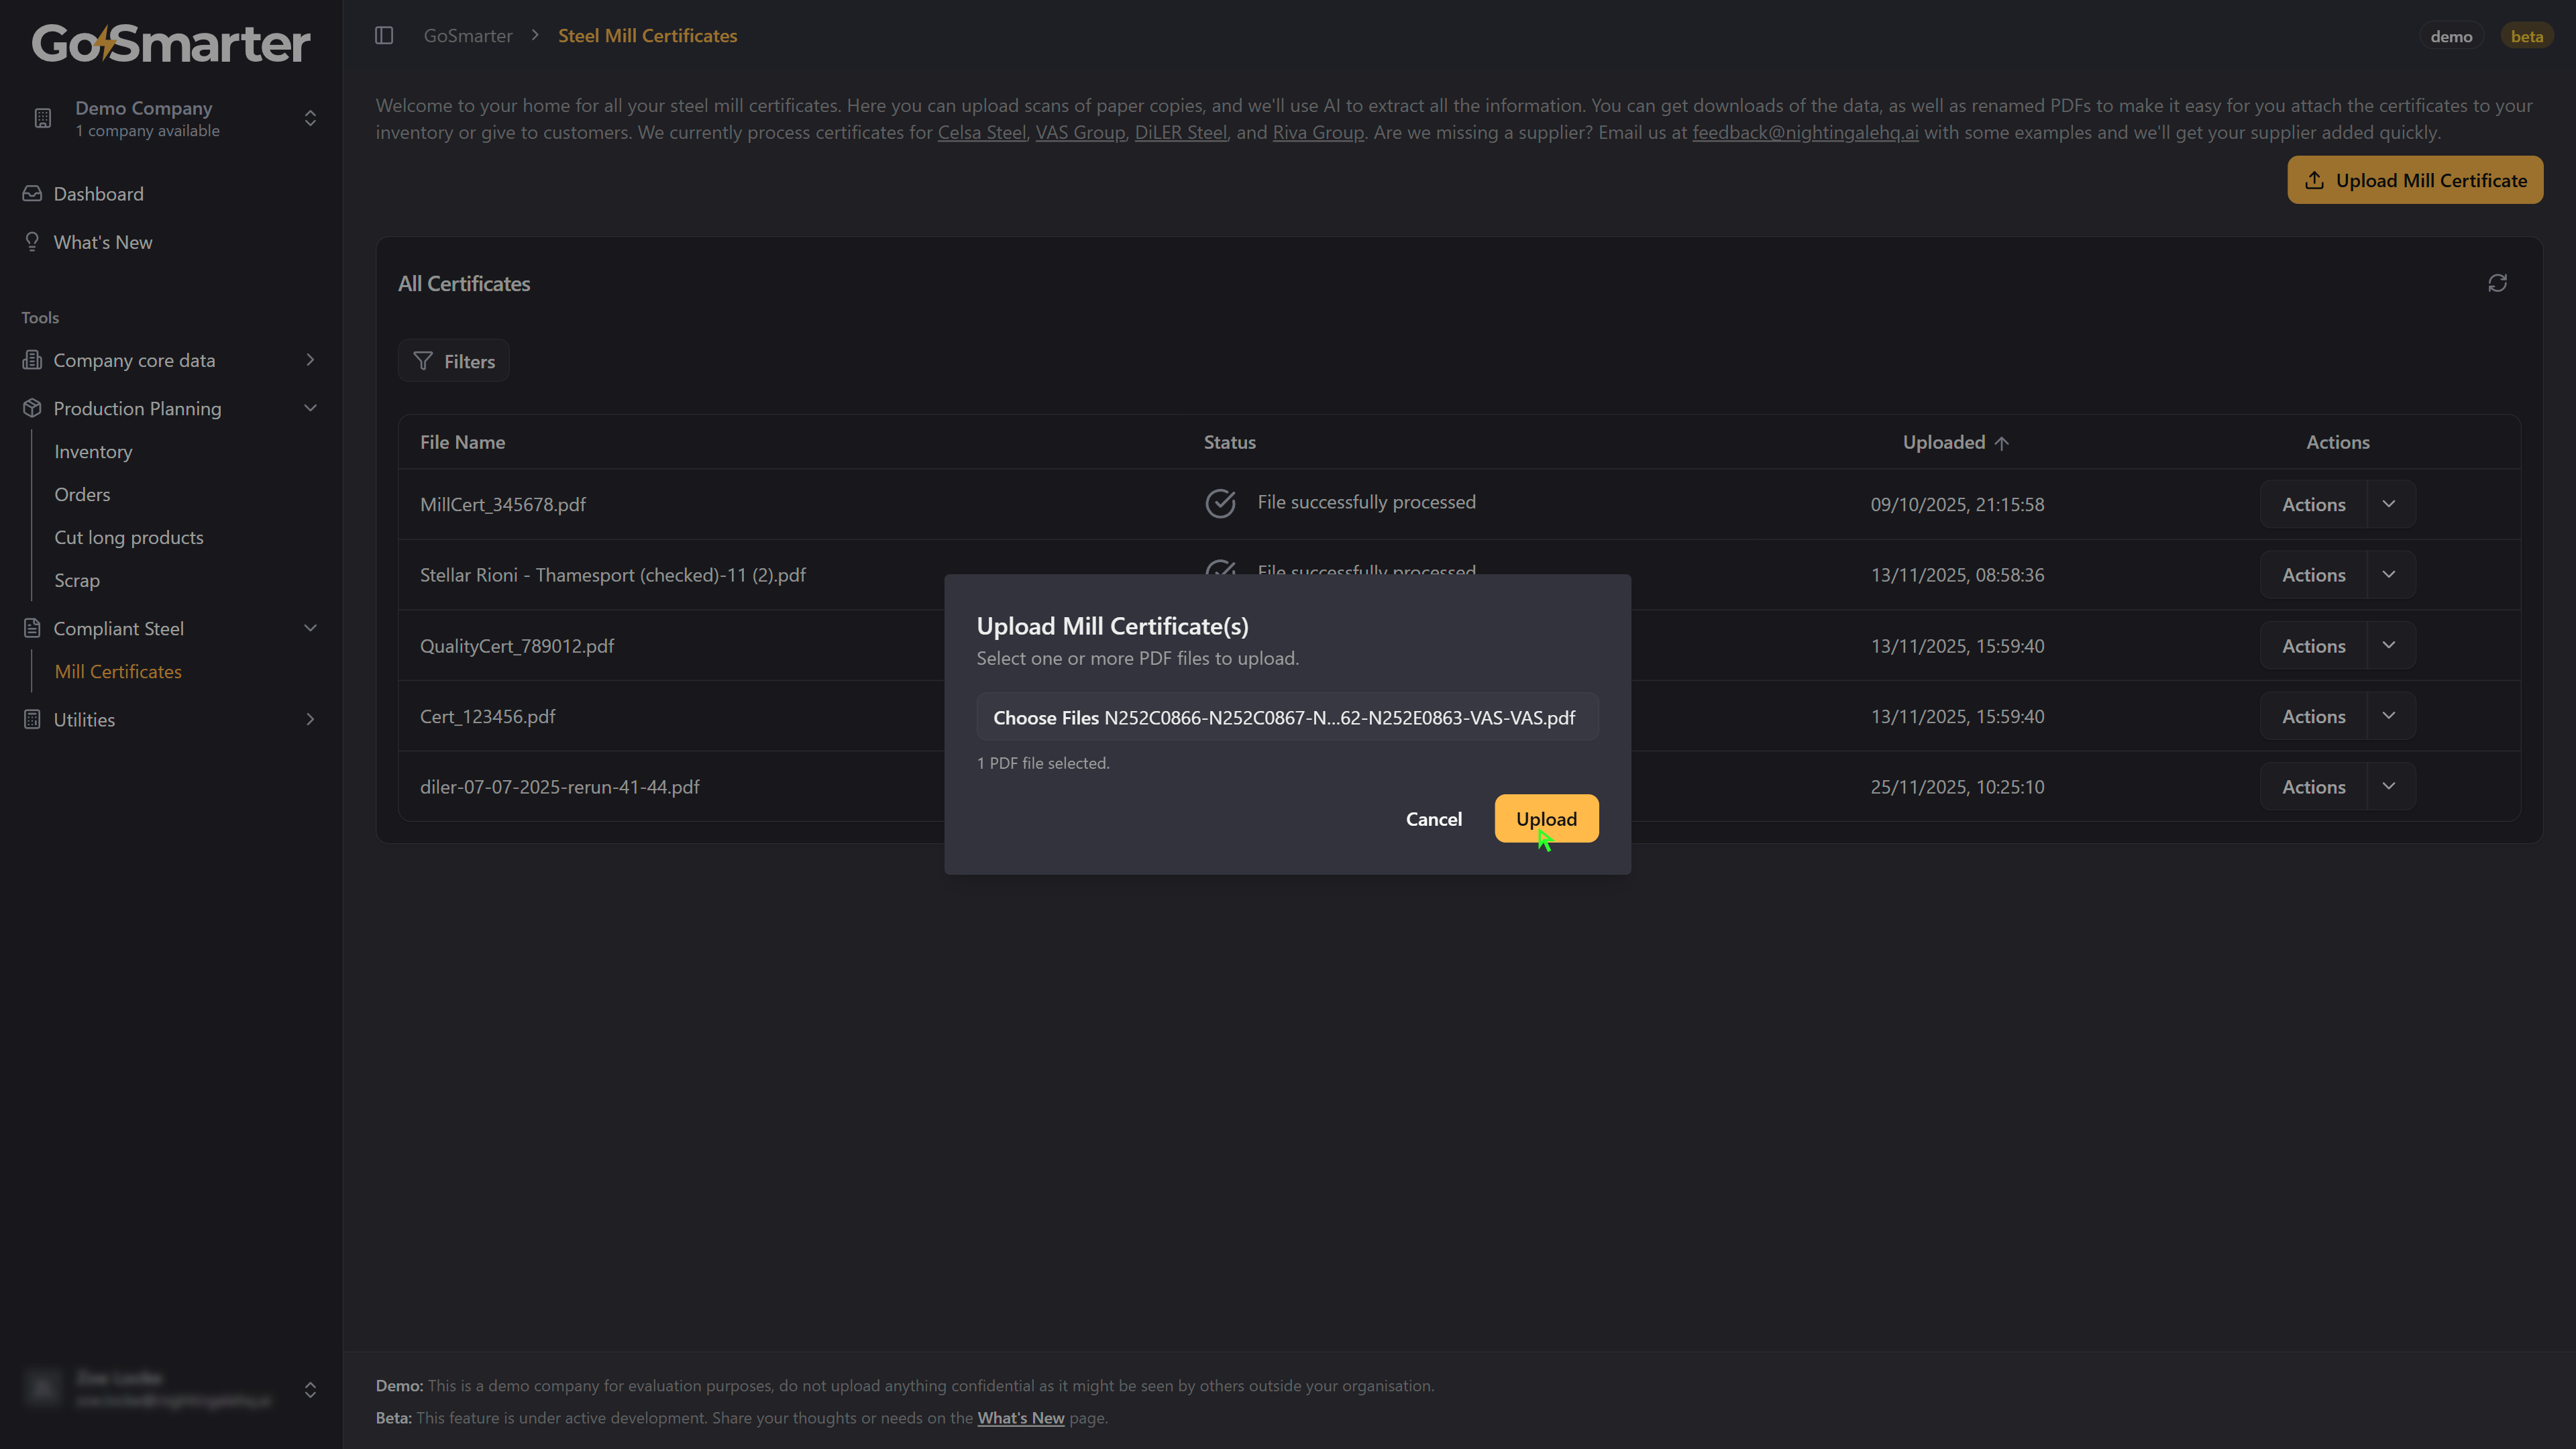Click the Utilities calculator icon
Image resolution: width=2576 pixels, height=1449 pixels.
coord(32,719)
